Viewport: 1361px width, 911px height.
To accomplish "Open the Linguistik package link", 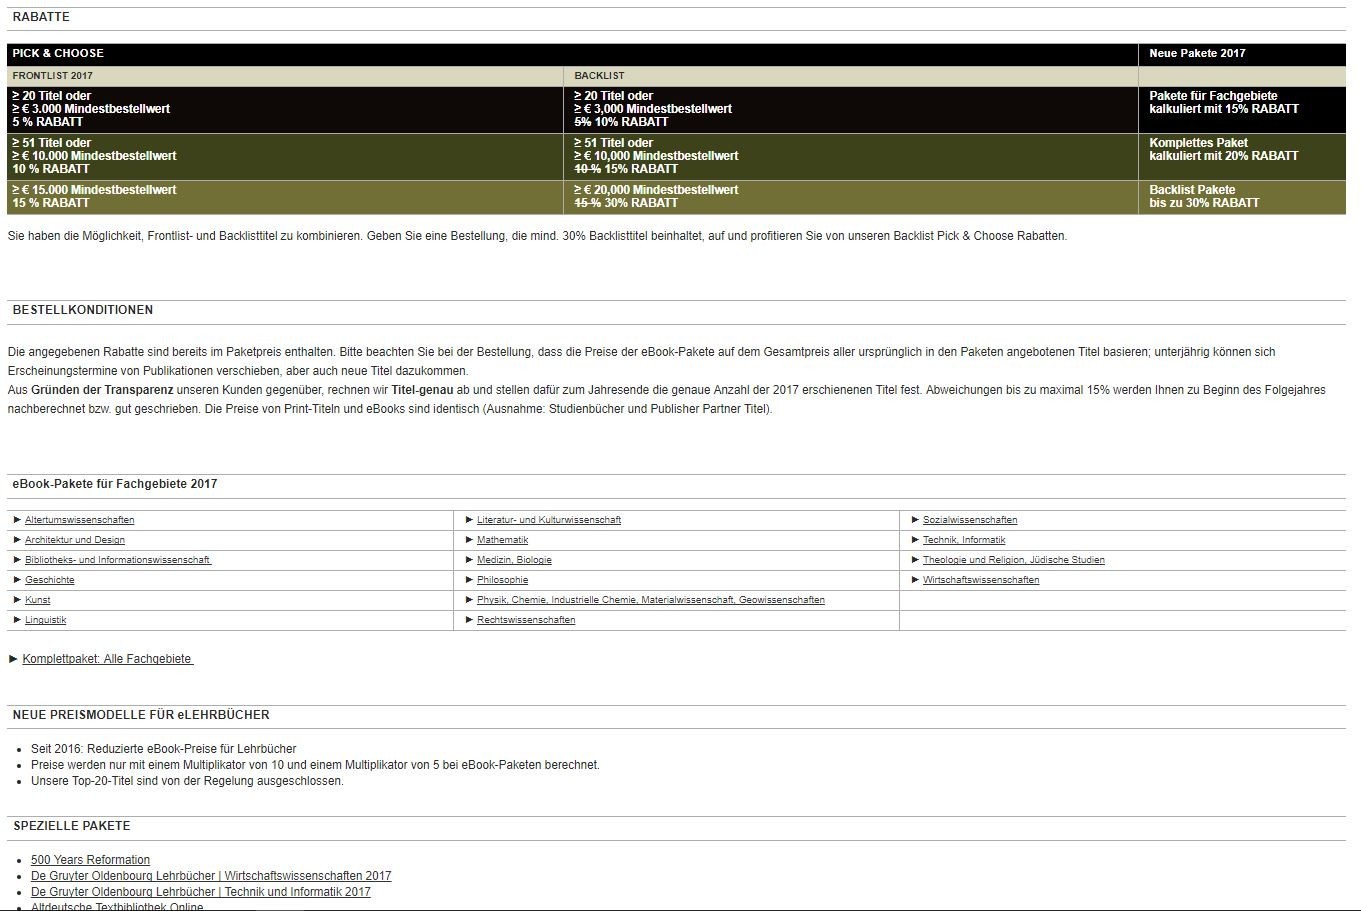I will coord(45,620).
